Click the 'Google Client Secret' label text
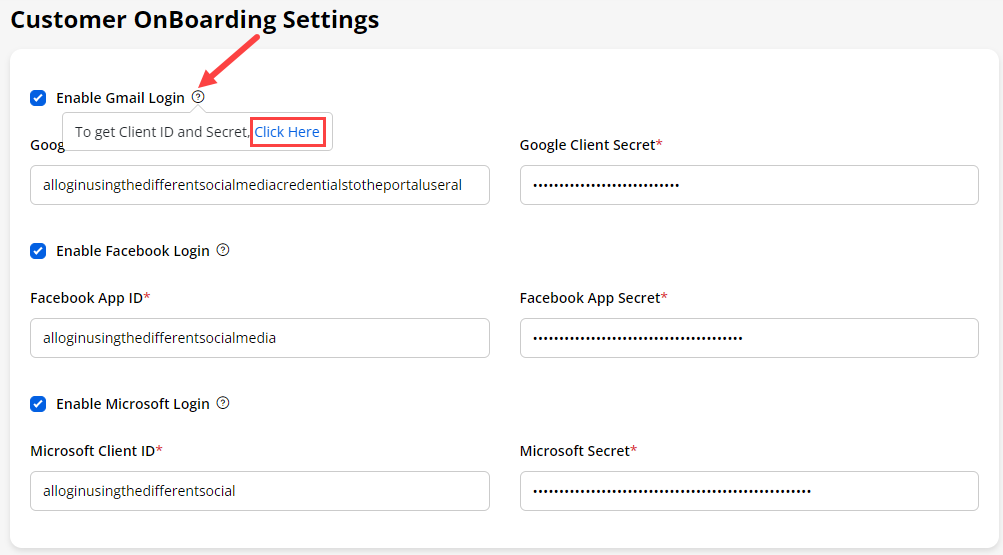 point(587,145)
